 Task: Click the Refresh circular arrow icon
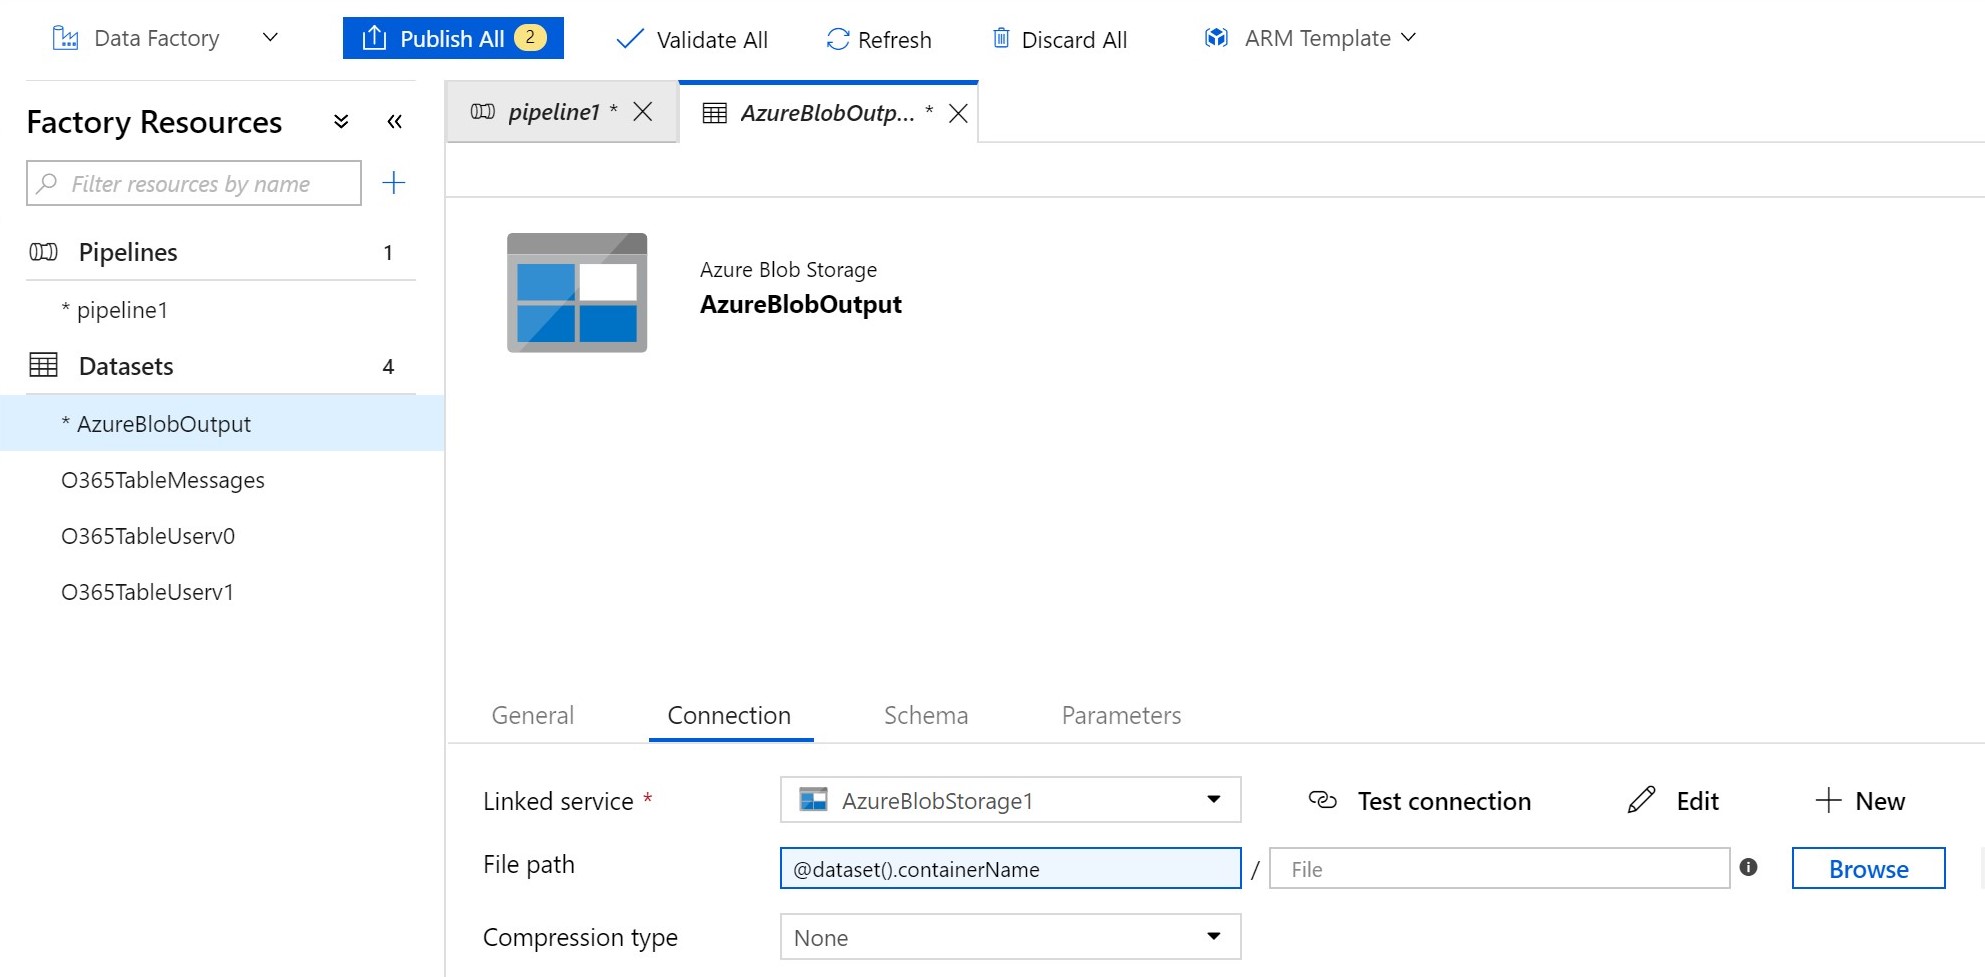pyautogui.click(x=838, y=39)
